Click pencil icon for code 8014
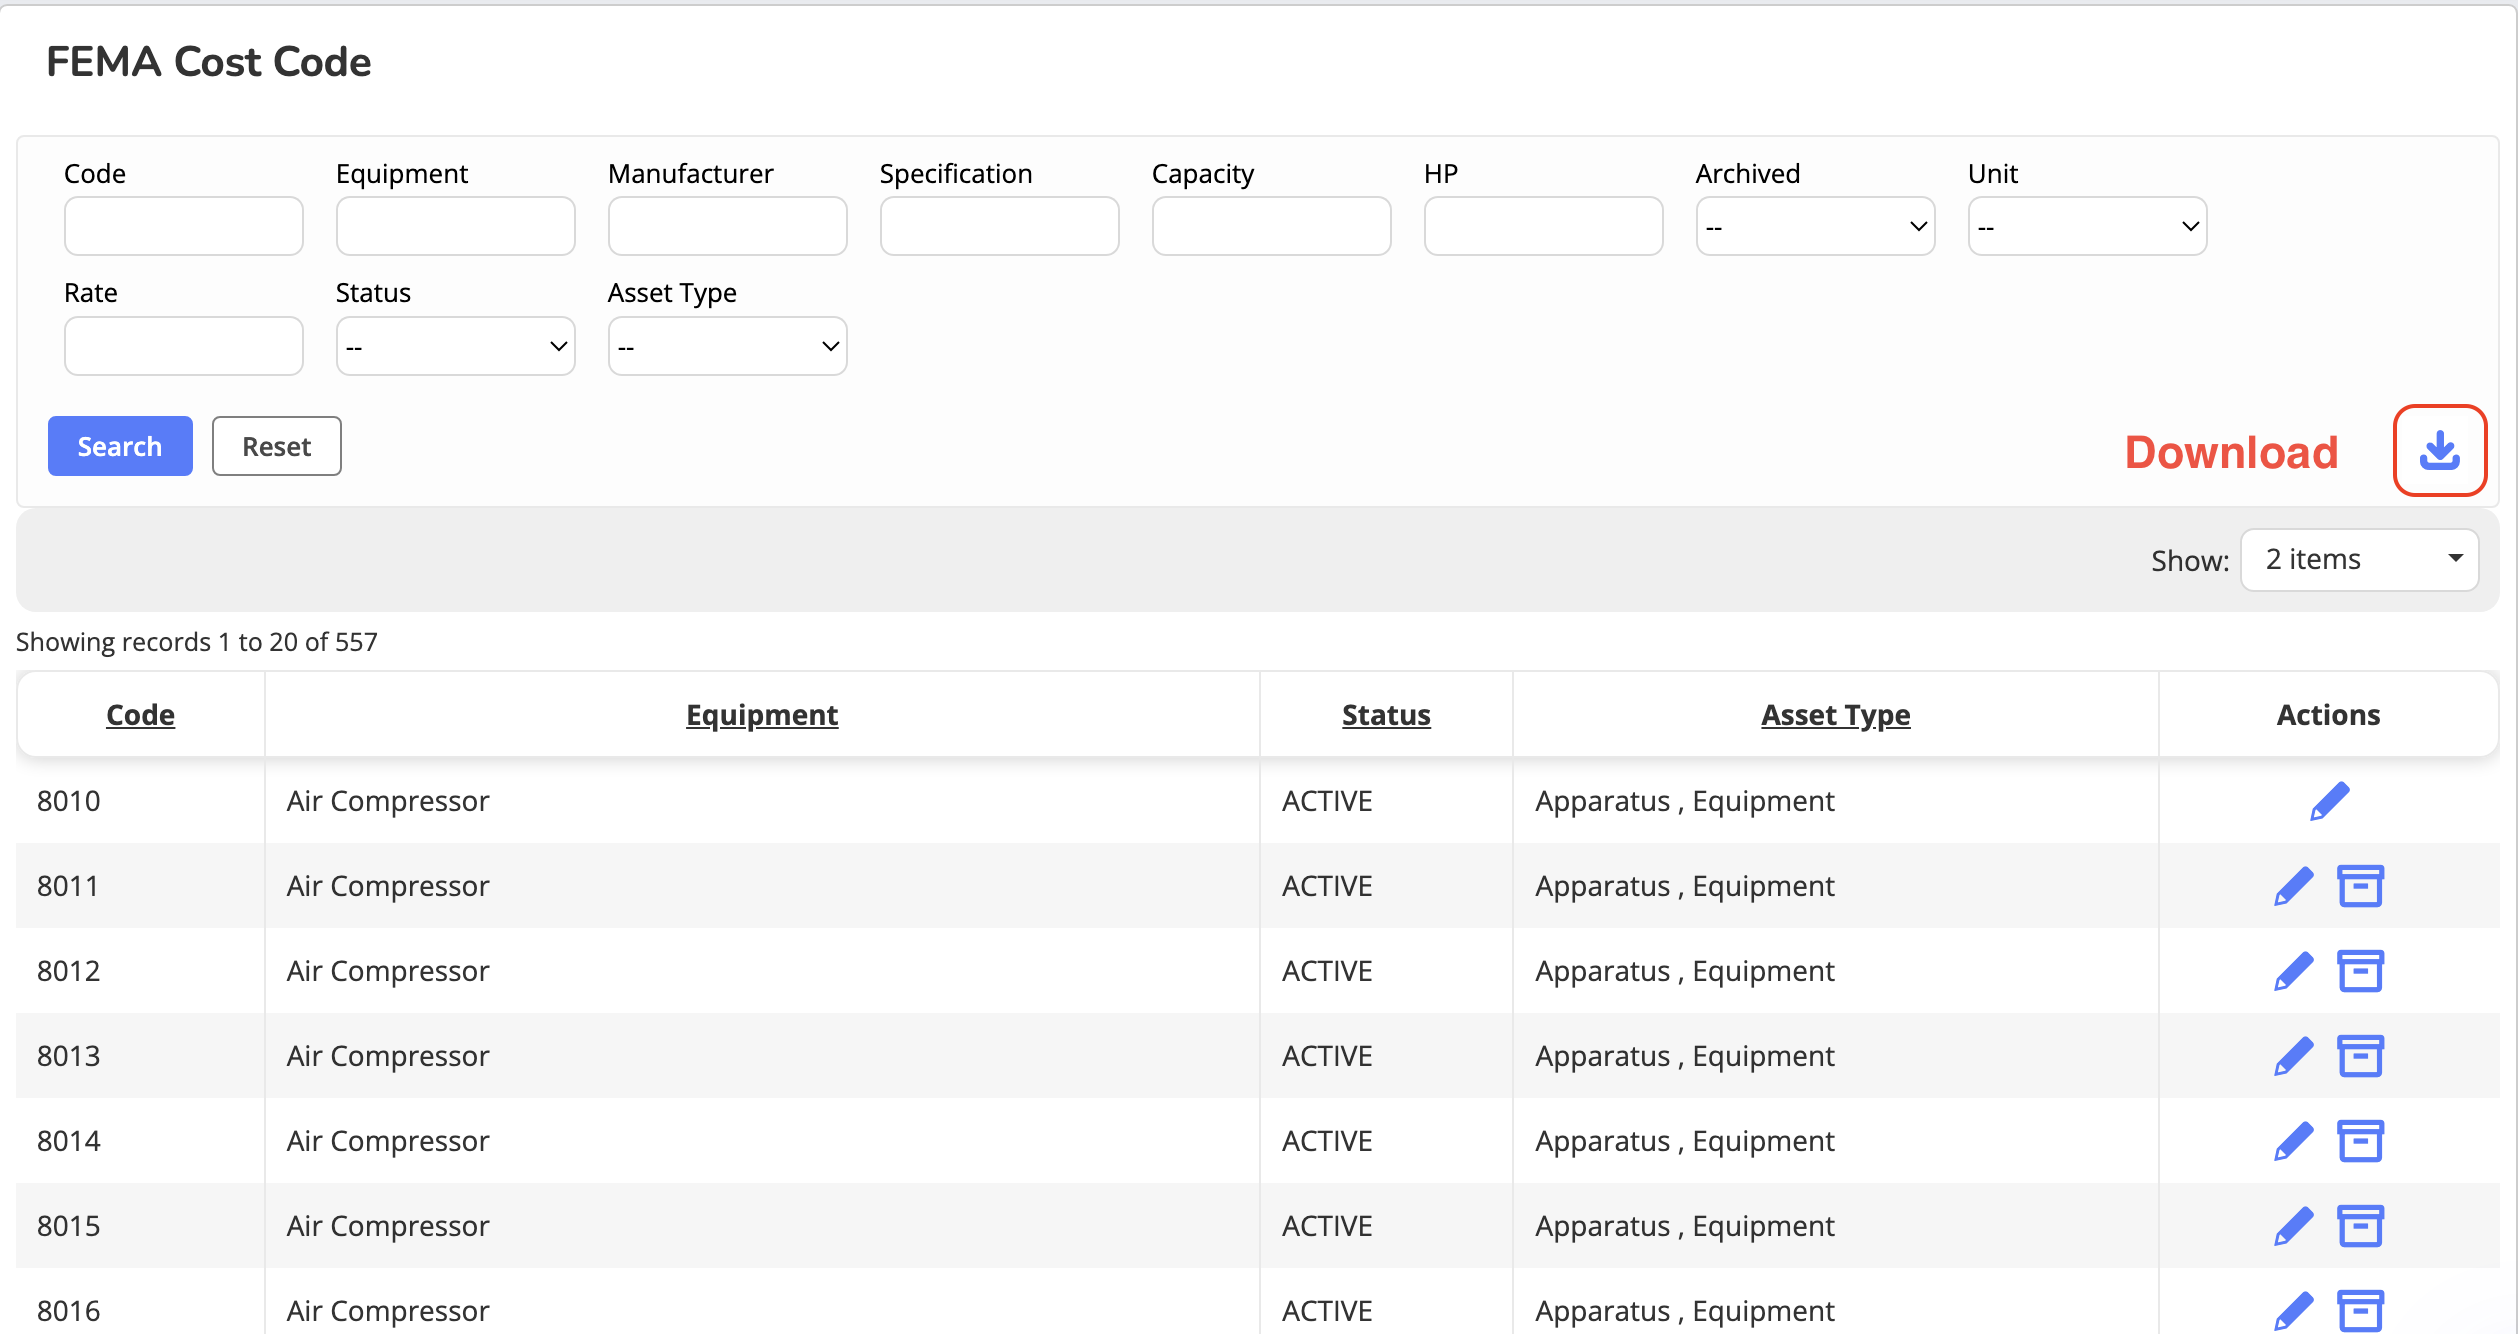2518x1334 pixels. (x=2293, y=1141)
